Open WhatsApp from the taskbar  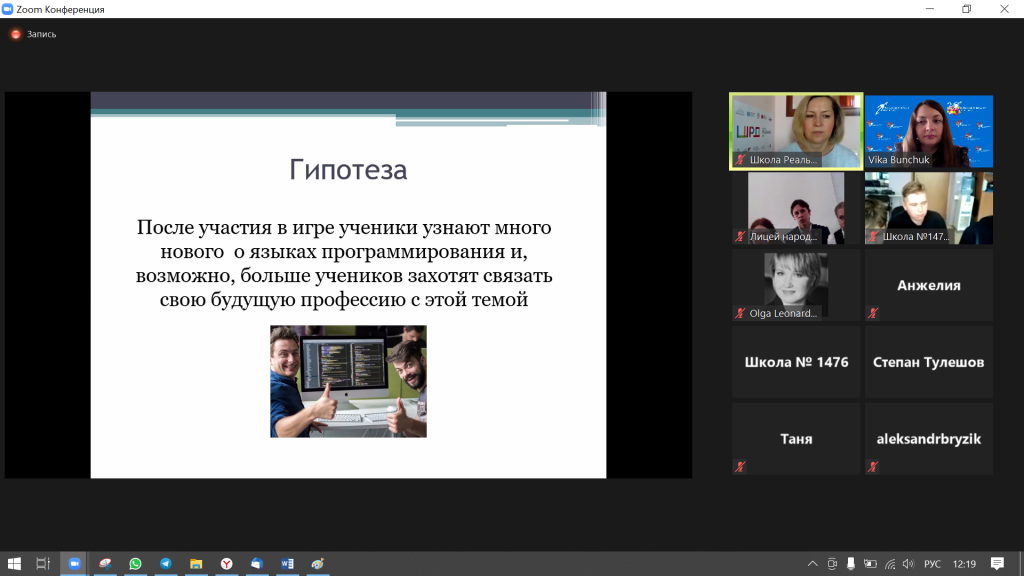135,564
